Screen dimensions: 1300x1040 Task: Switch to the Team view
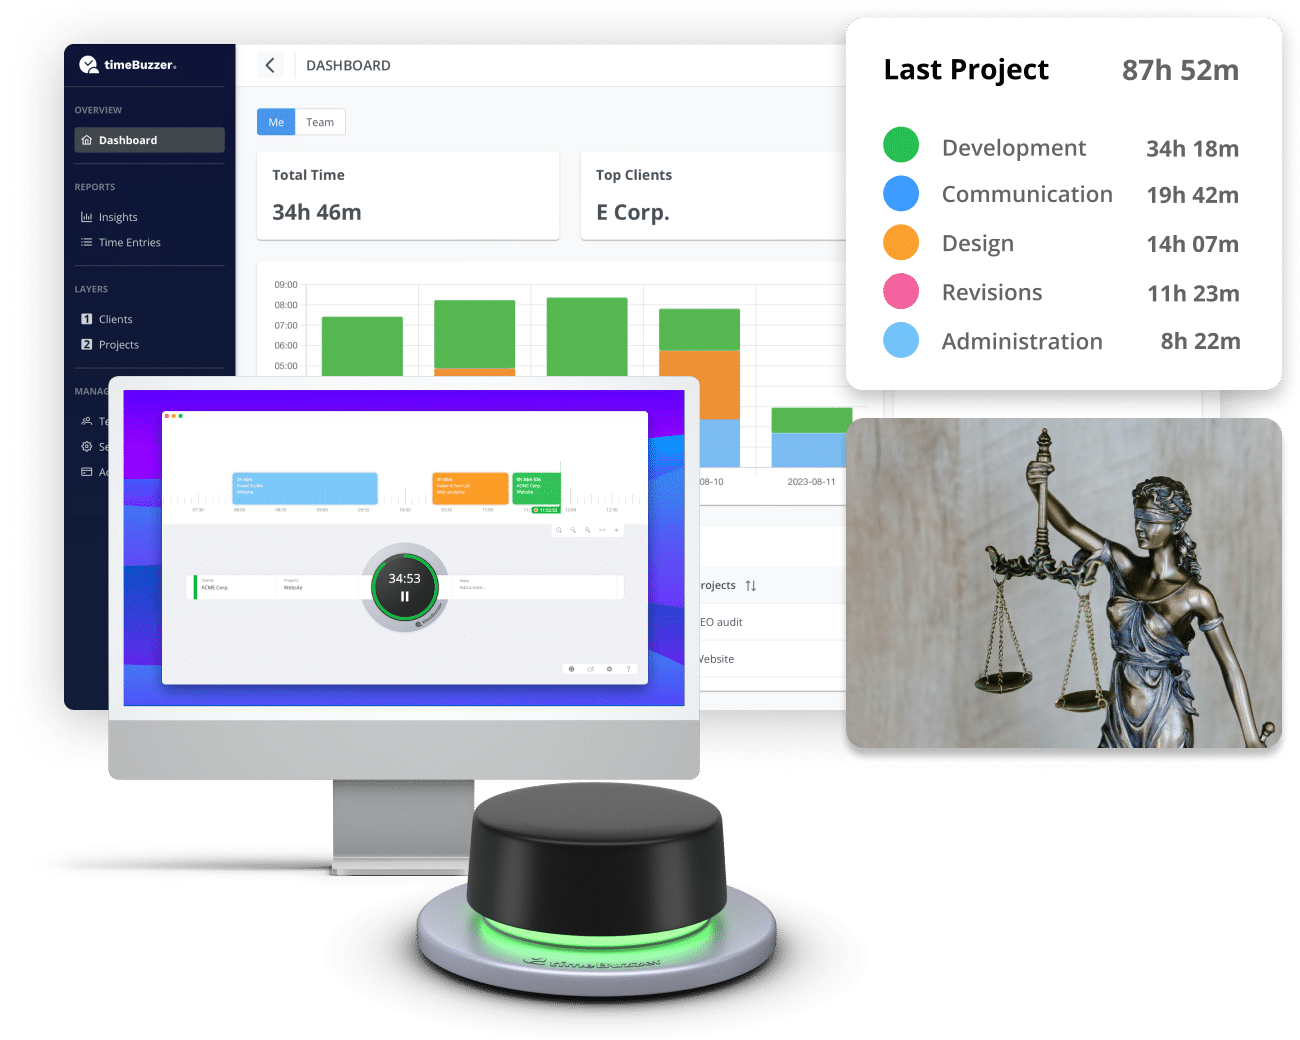[x=320, y=121]
